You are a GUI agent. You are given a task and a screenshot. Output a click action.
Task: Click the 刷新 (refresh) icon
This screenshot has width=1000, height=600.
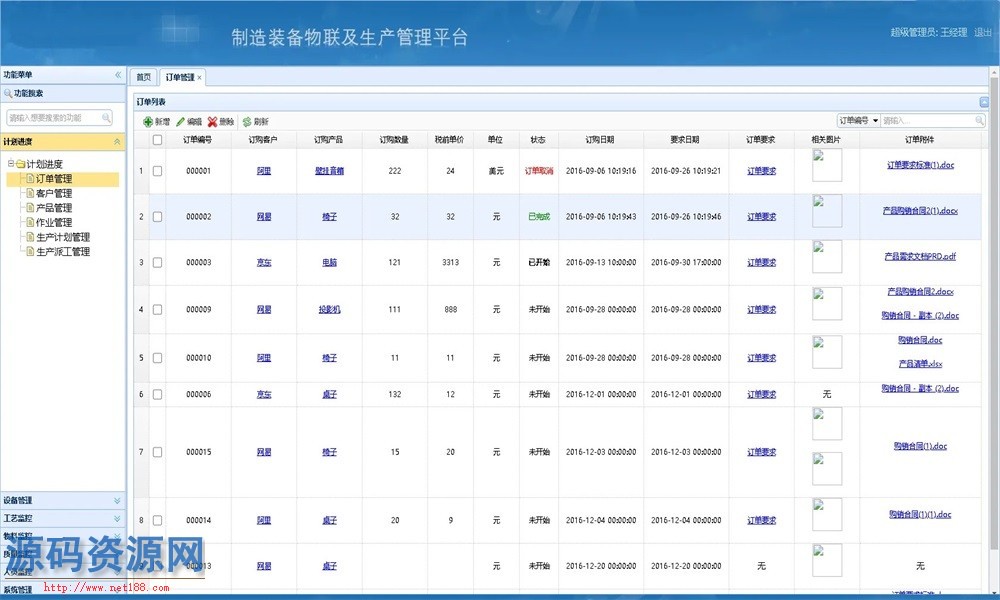click(246, 121)
